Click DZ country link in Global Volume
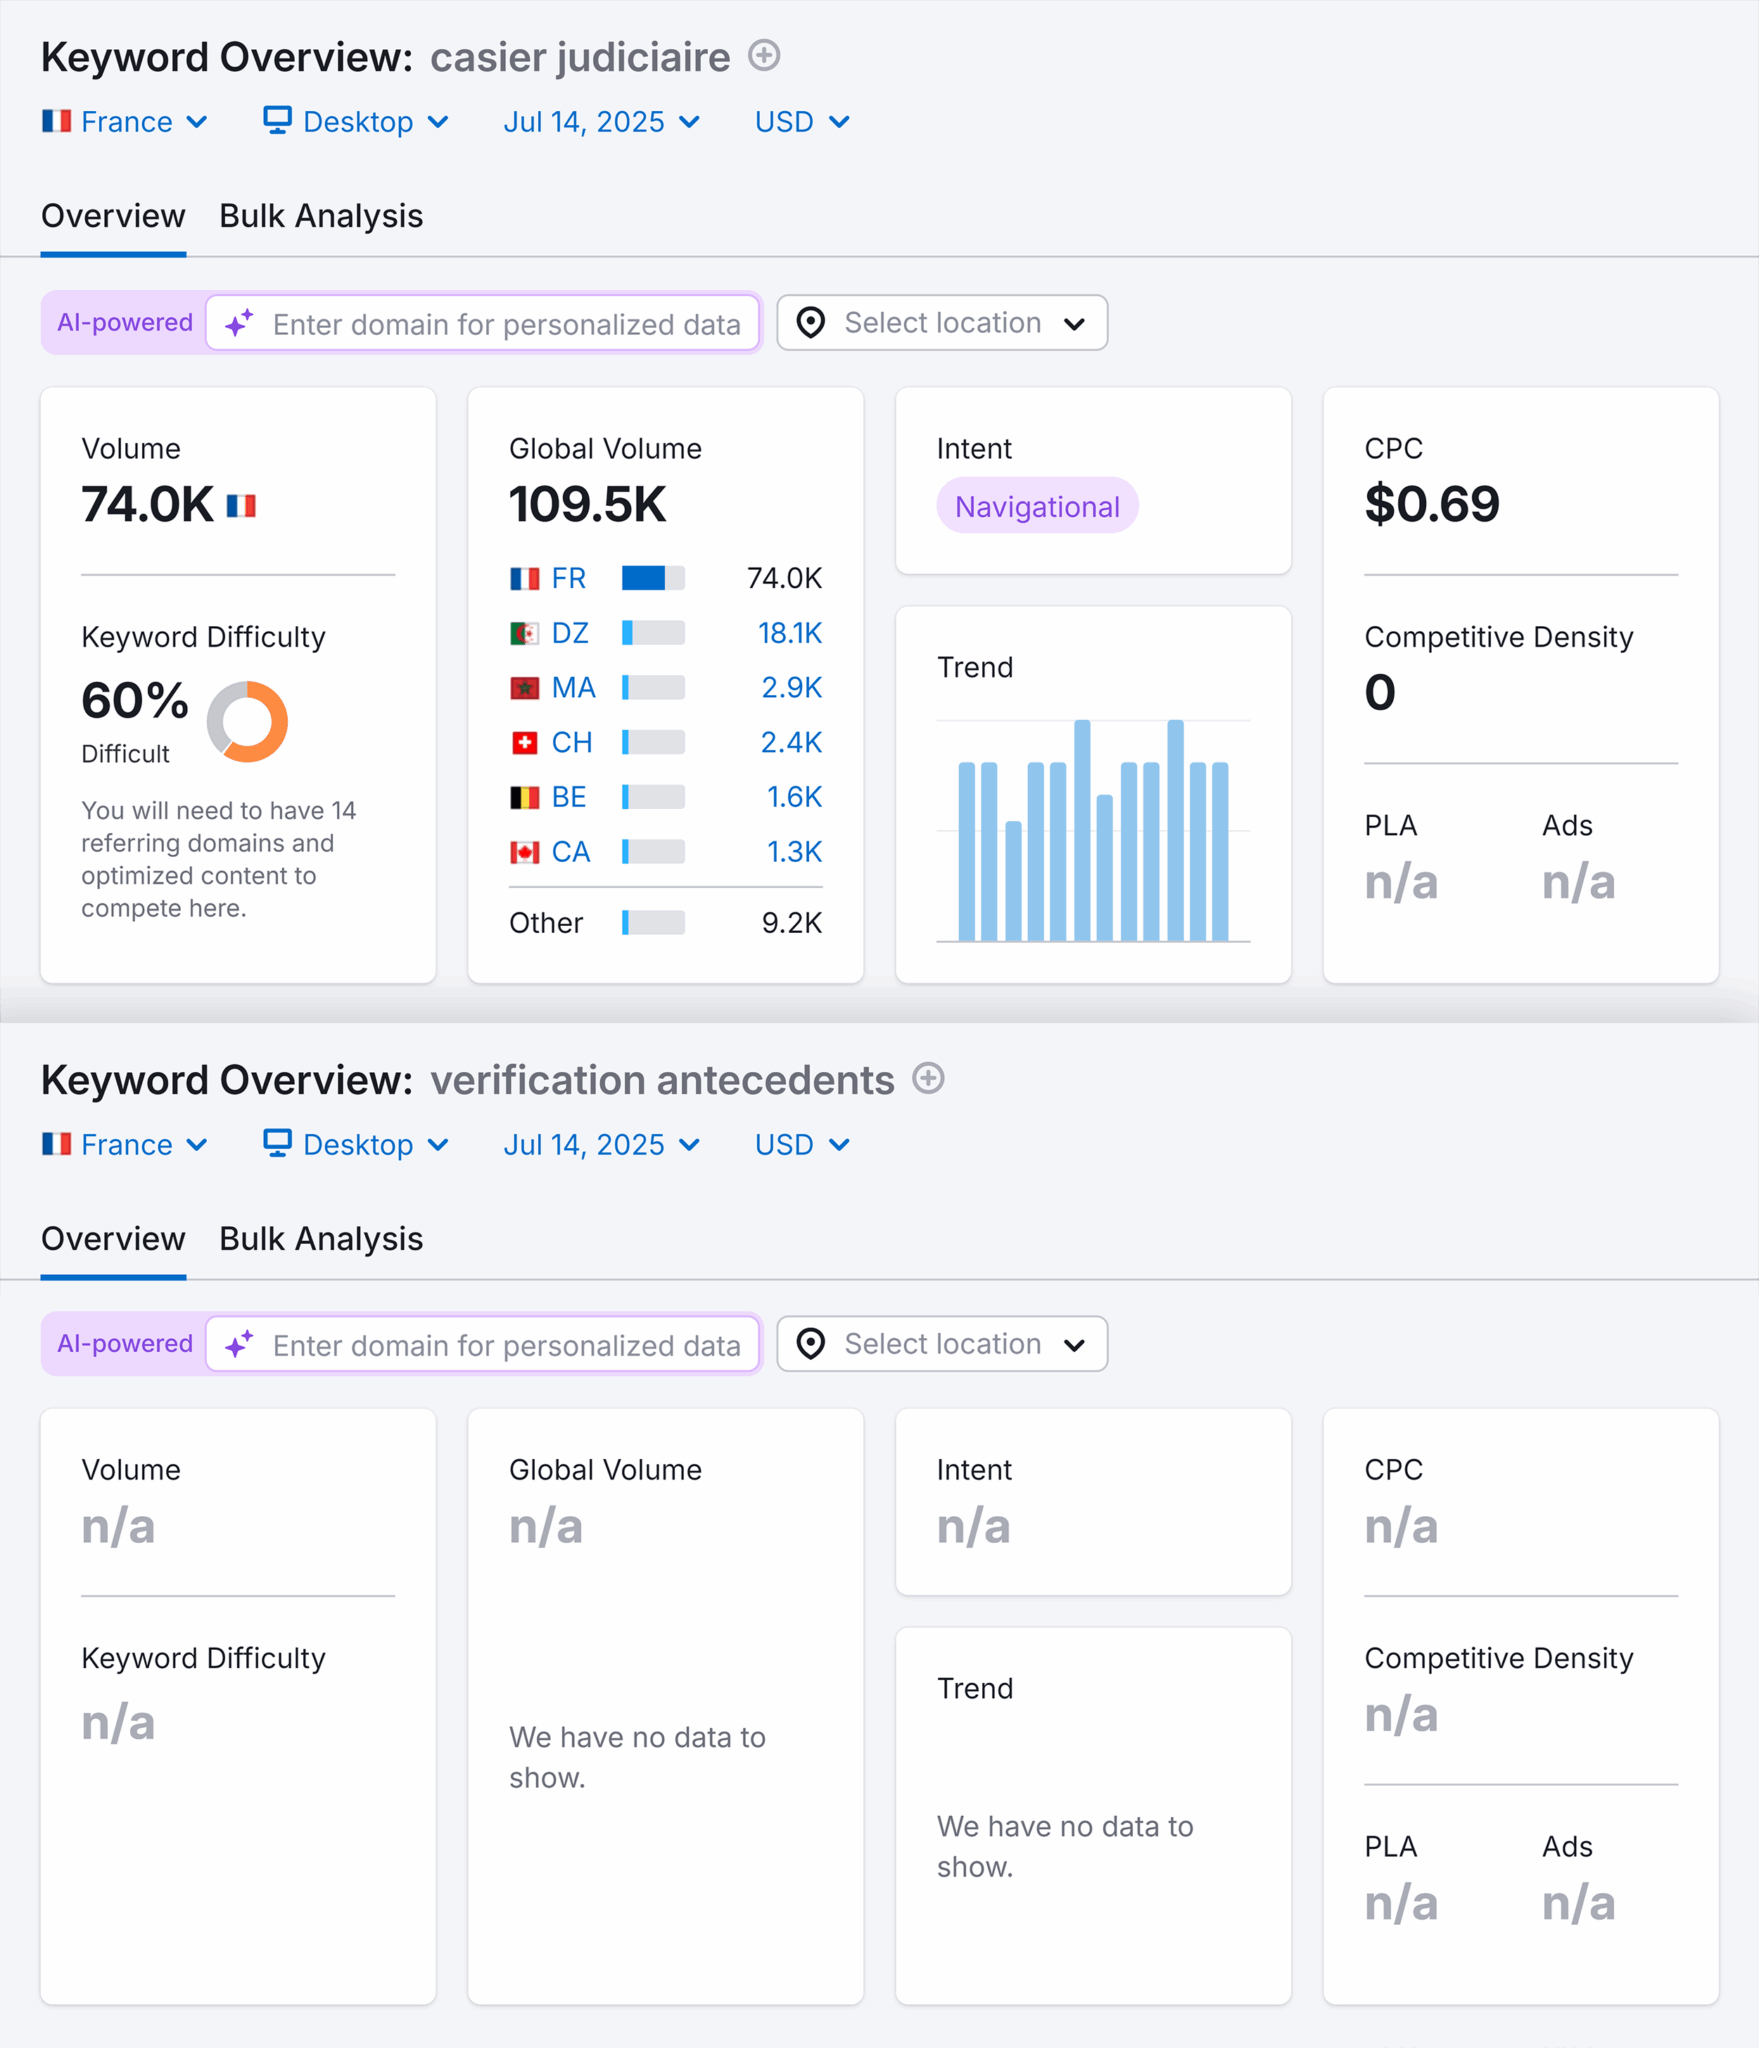 pos(570,633)
